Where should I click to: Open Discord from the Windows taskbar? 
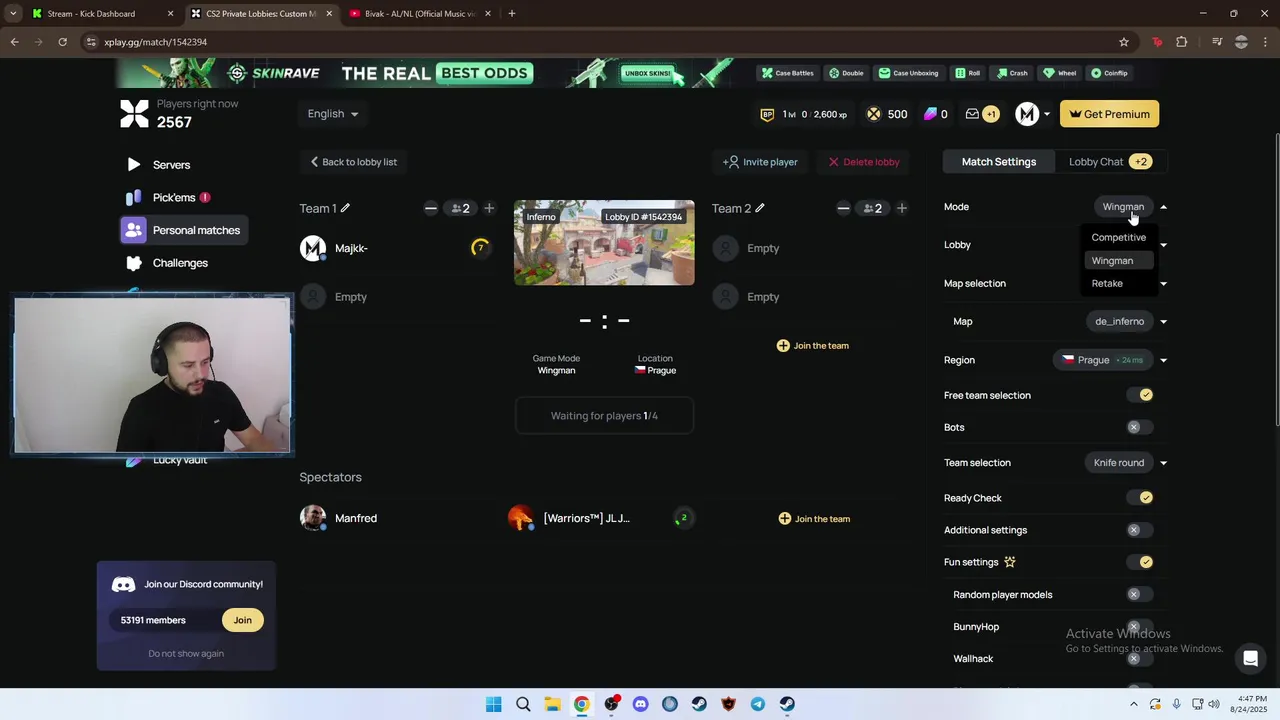pos(640,704)
